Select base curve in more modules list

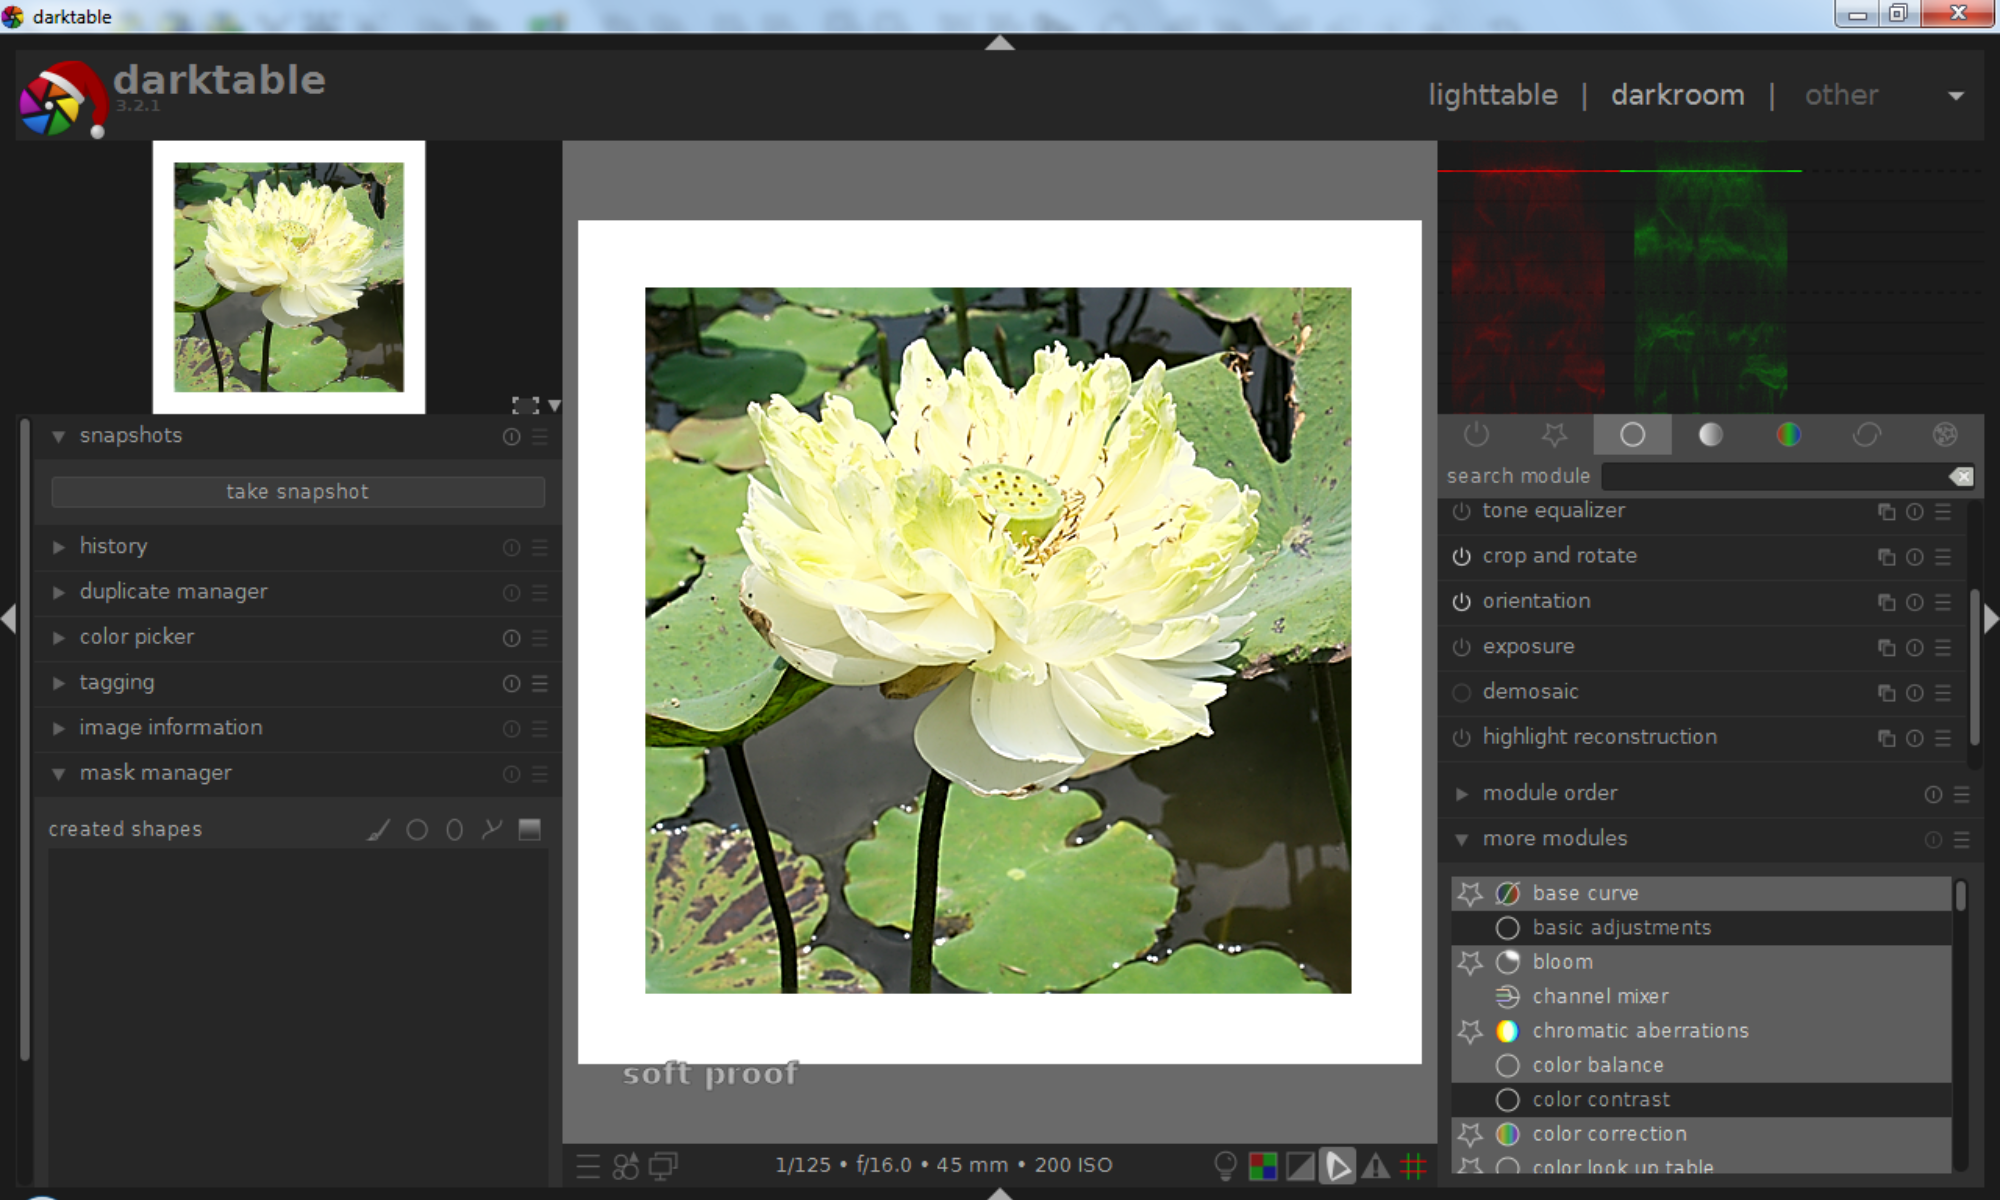[1585, 893]
